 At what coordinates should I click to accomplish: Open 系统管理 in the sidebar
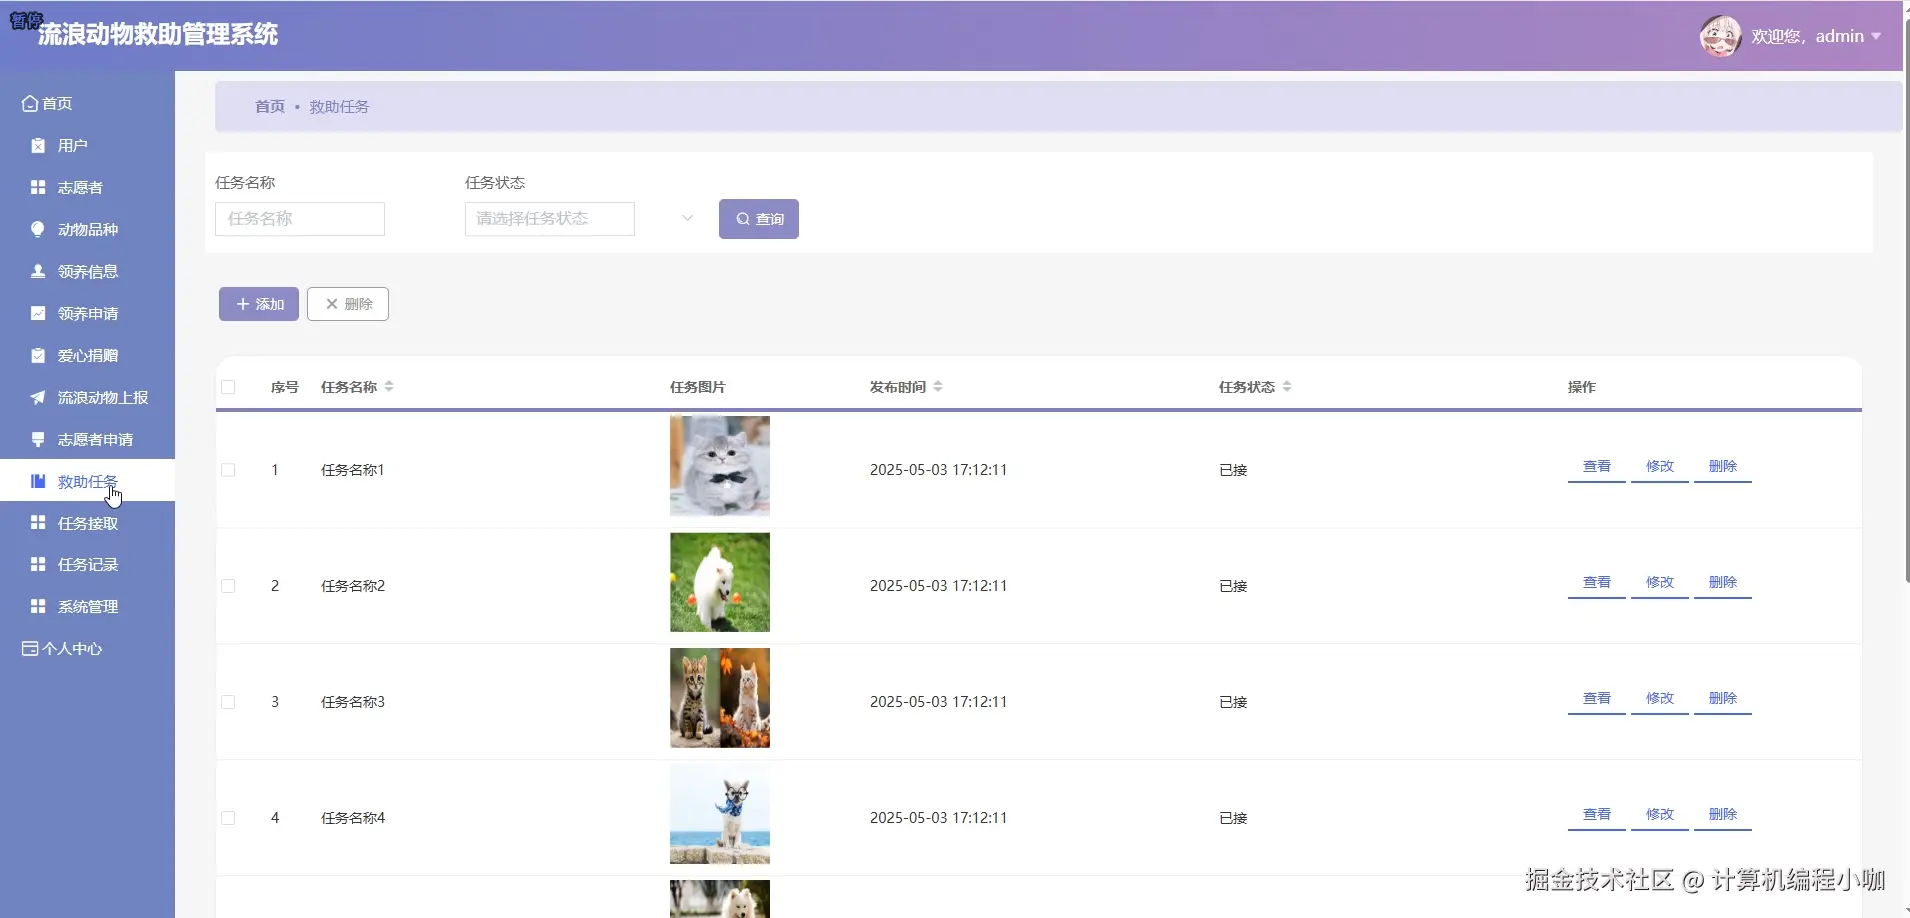tap(88, 607)
